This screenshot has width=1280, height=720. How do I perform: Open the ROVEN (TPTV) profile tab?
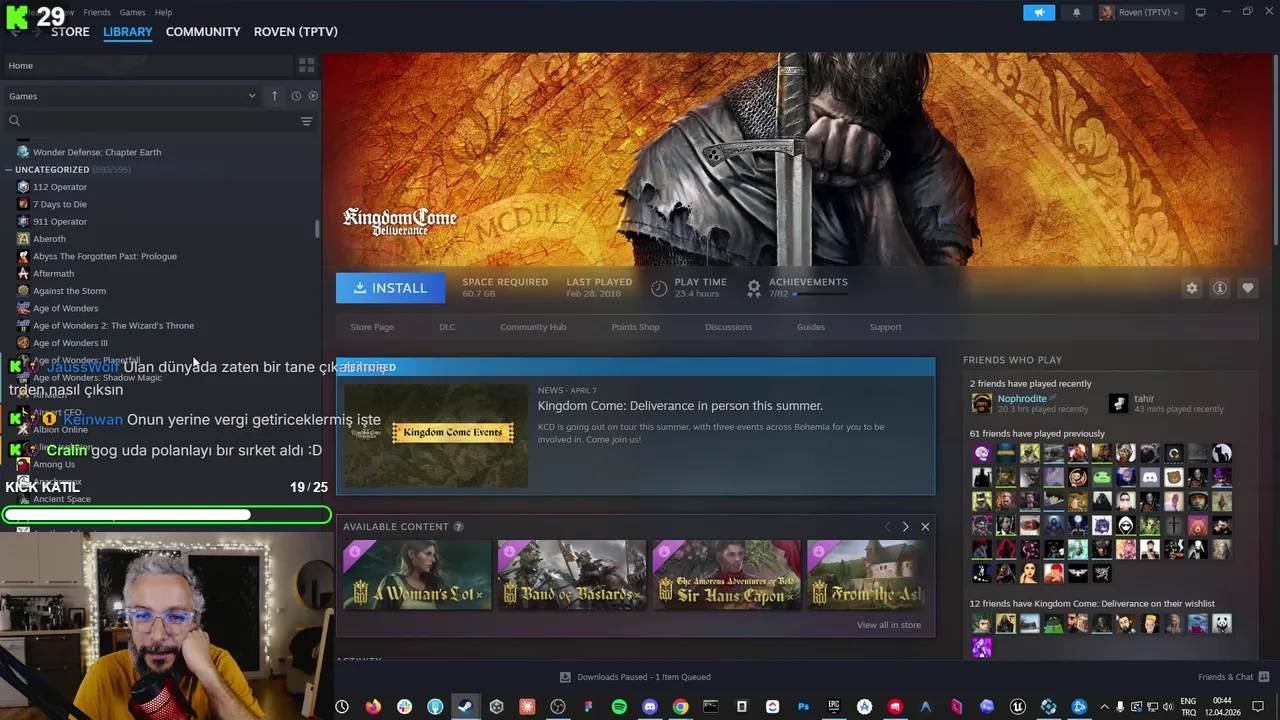pyautogui.click(x=296, y=32)
